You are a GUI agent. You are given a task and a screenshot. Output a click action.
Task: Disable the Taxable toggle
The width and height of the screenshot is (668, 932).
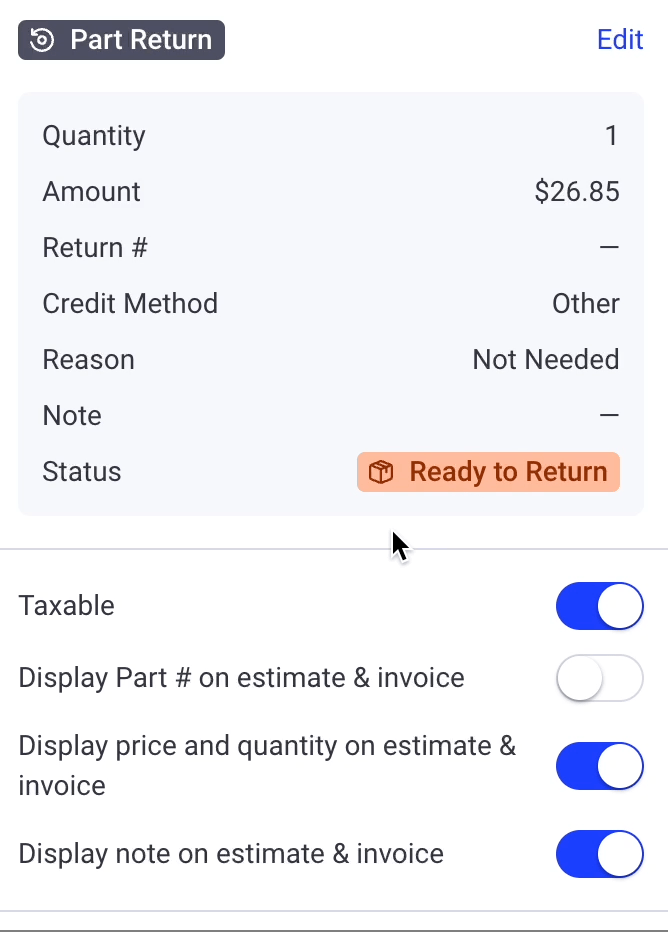pyautogui.click(x=600, y=606)
